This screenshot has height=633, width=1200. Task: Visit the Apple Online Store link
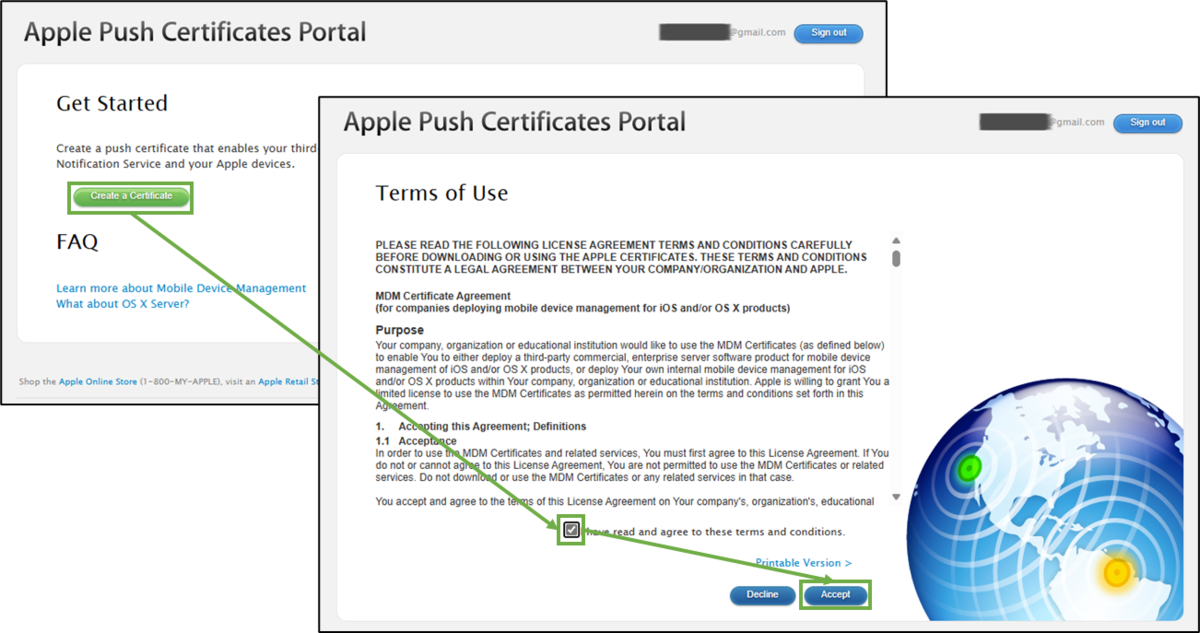pos(98,381)
